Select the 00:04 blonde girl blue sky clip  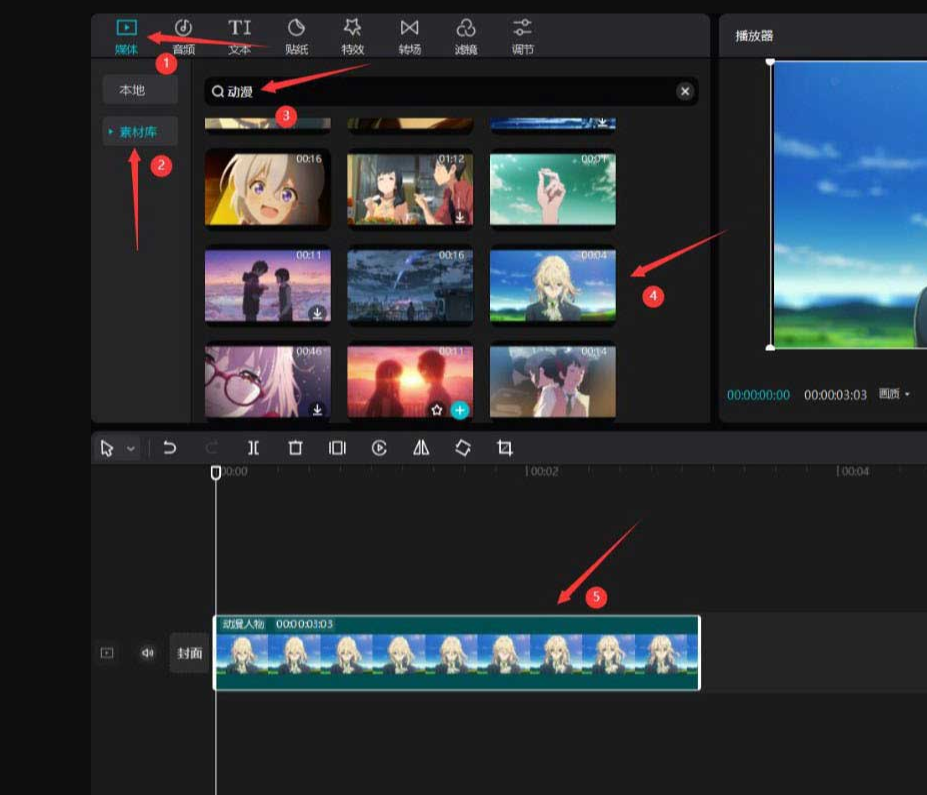click(x=553, y=285)
